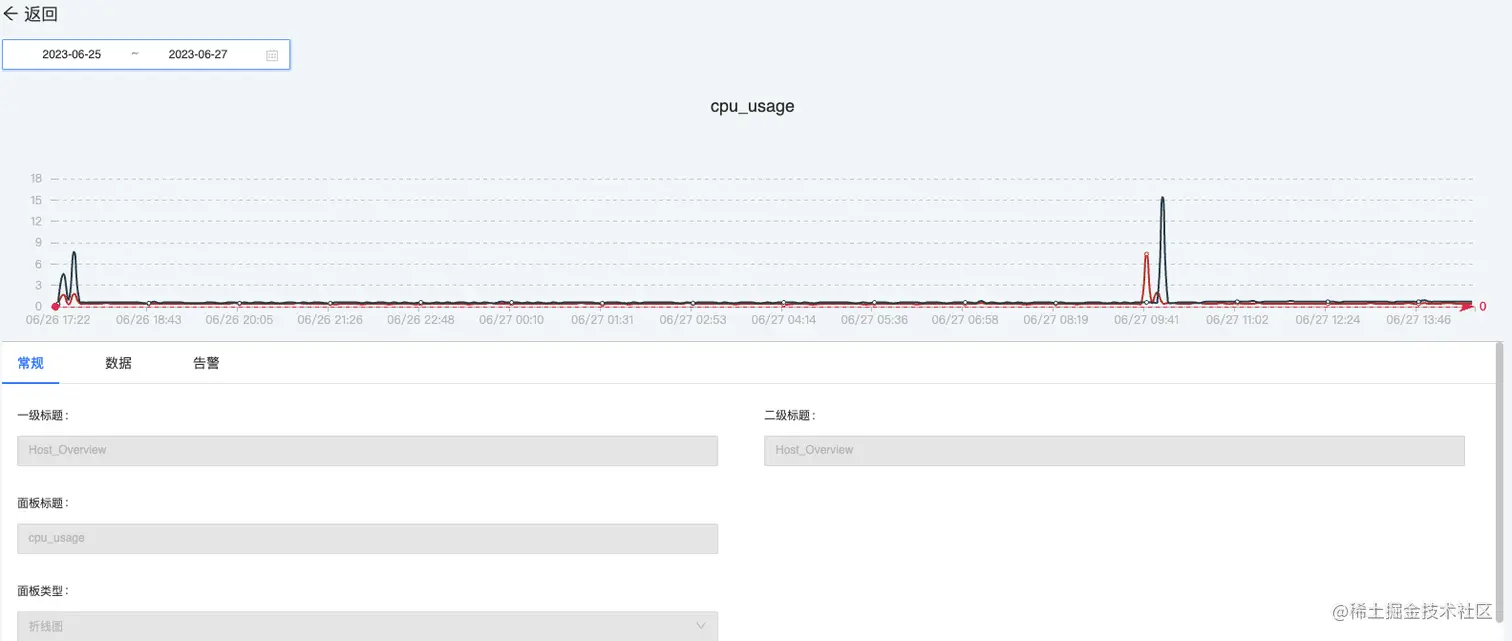Click y-axis label 18
Viewport: 1512px width, 641px height.
click(36, 179)
